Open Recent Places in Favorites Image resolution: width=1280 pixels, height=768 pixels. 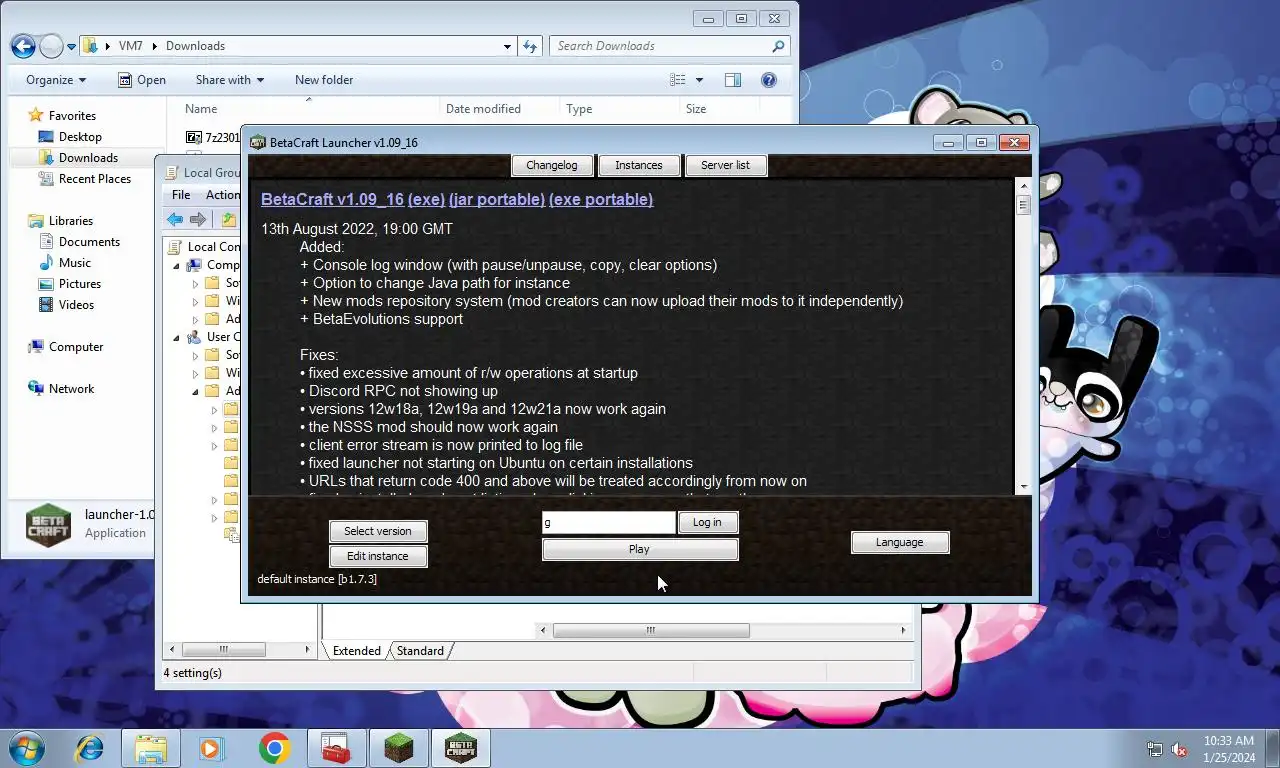coord(84,179)
